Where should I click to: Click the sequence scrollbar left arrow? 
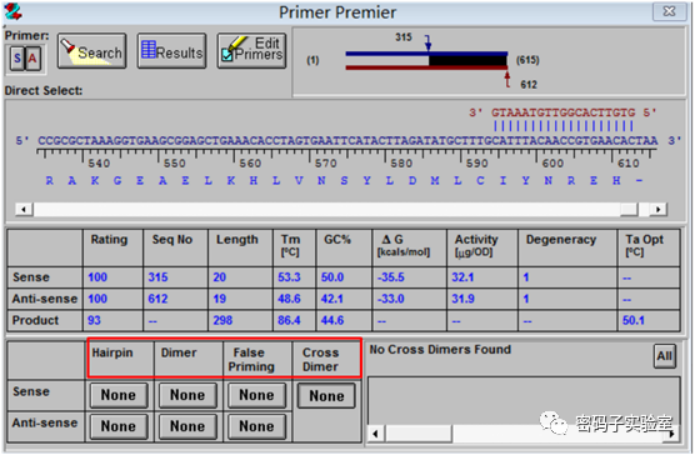tap(24, 209)
